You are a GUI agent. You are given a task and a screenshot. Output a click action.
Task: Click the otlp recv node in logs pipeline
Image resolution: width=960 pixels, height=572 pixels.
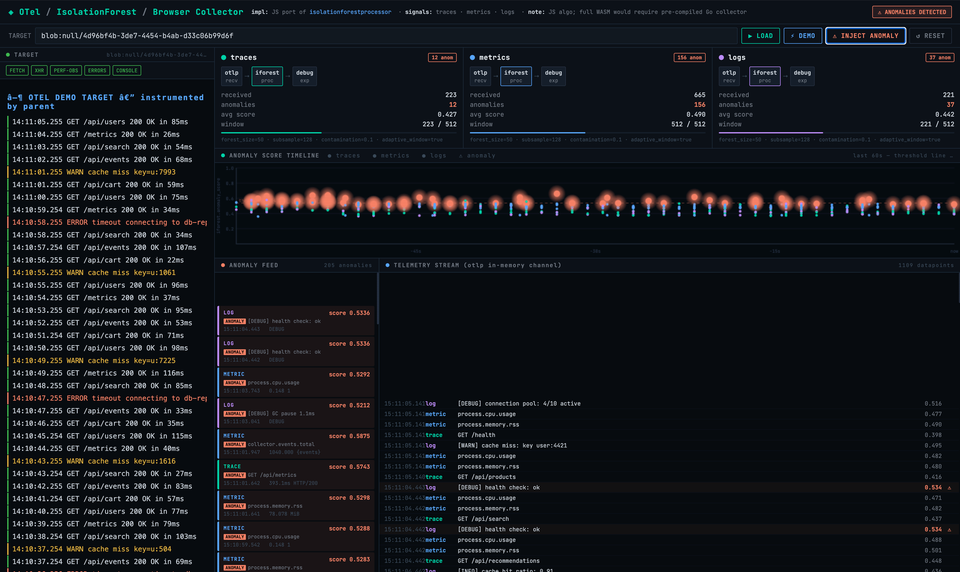tap(729, 76)
